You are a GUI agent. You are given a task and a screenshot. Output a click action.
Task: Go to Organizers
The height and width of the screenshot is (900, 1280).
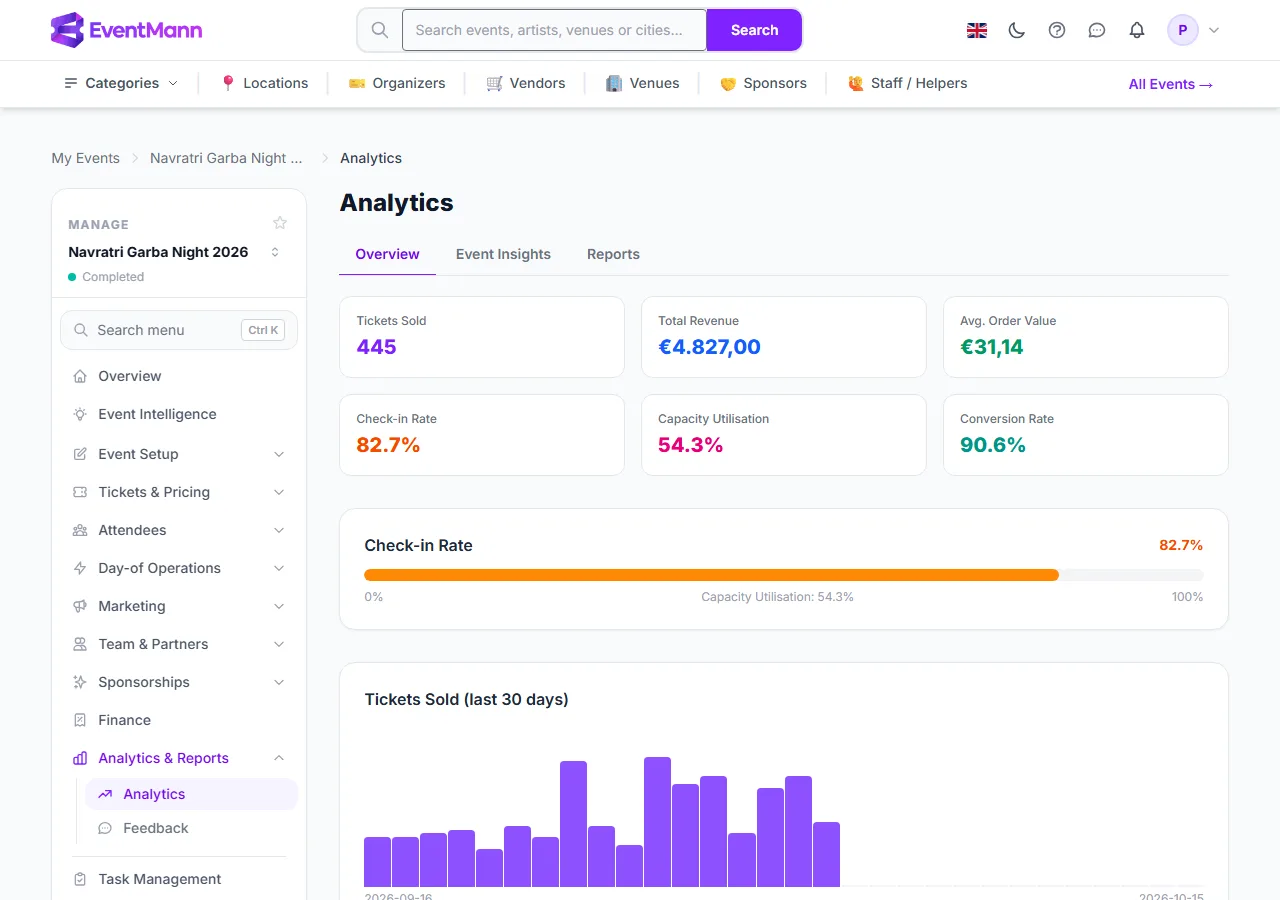[397, 83]
